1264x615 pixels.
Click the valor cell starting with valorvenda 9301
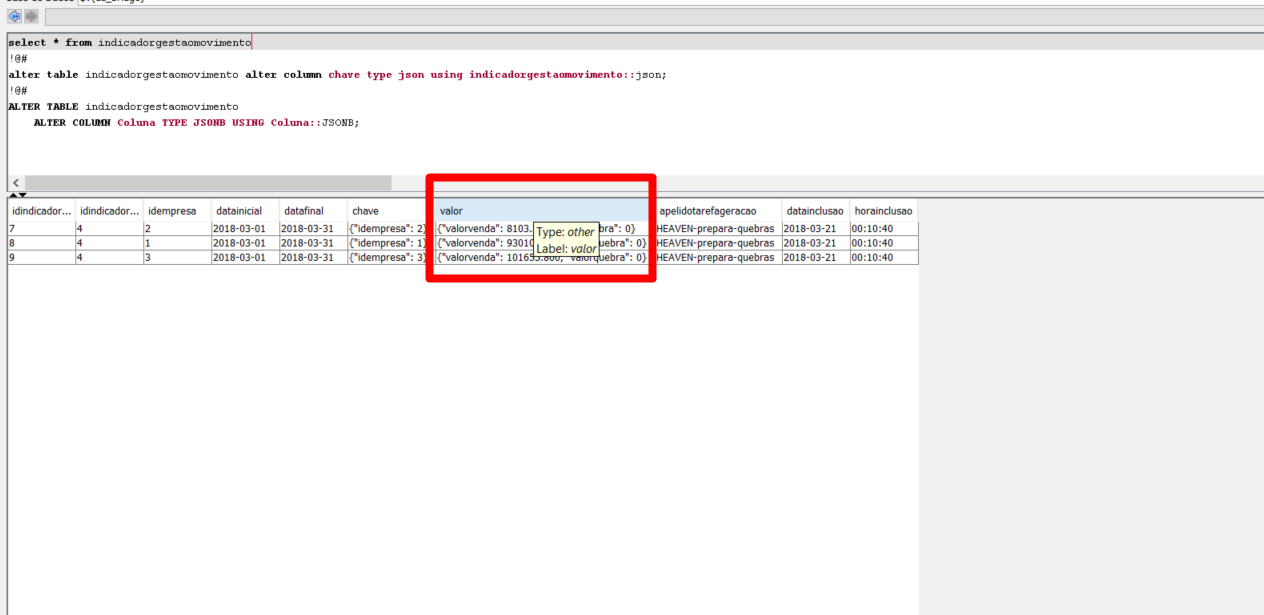click(x=480, y=243)
